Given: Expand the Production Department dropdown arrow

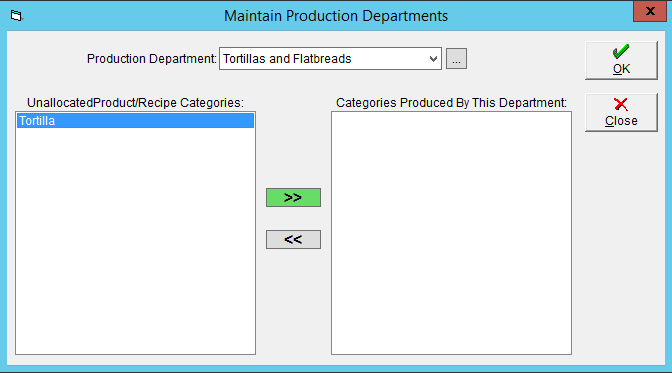Looking at the screenshot, I should [433, 59].
